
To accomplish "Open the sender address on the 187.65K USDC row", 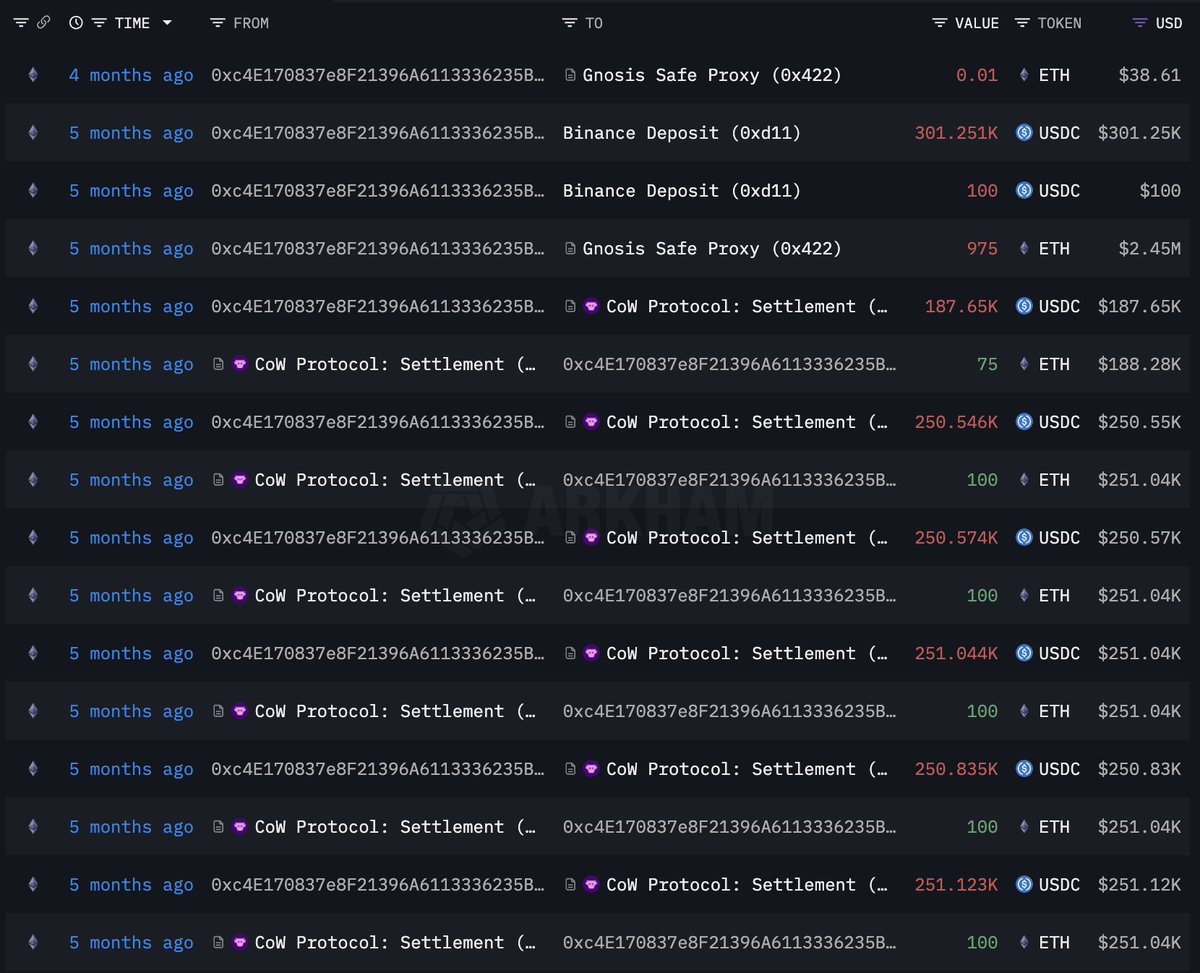I will (378, 306).
